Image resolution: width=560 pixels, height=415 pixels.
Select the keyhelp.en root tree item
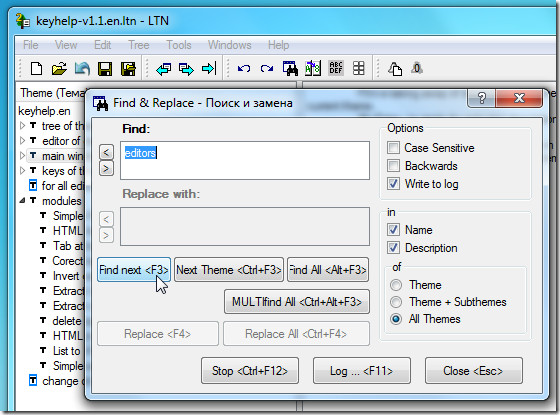coord(44,111)
